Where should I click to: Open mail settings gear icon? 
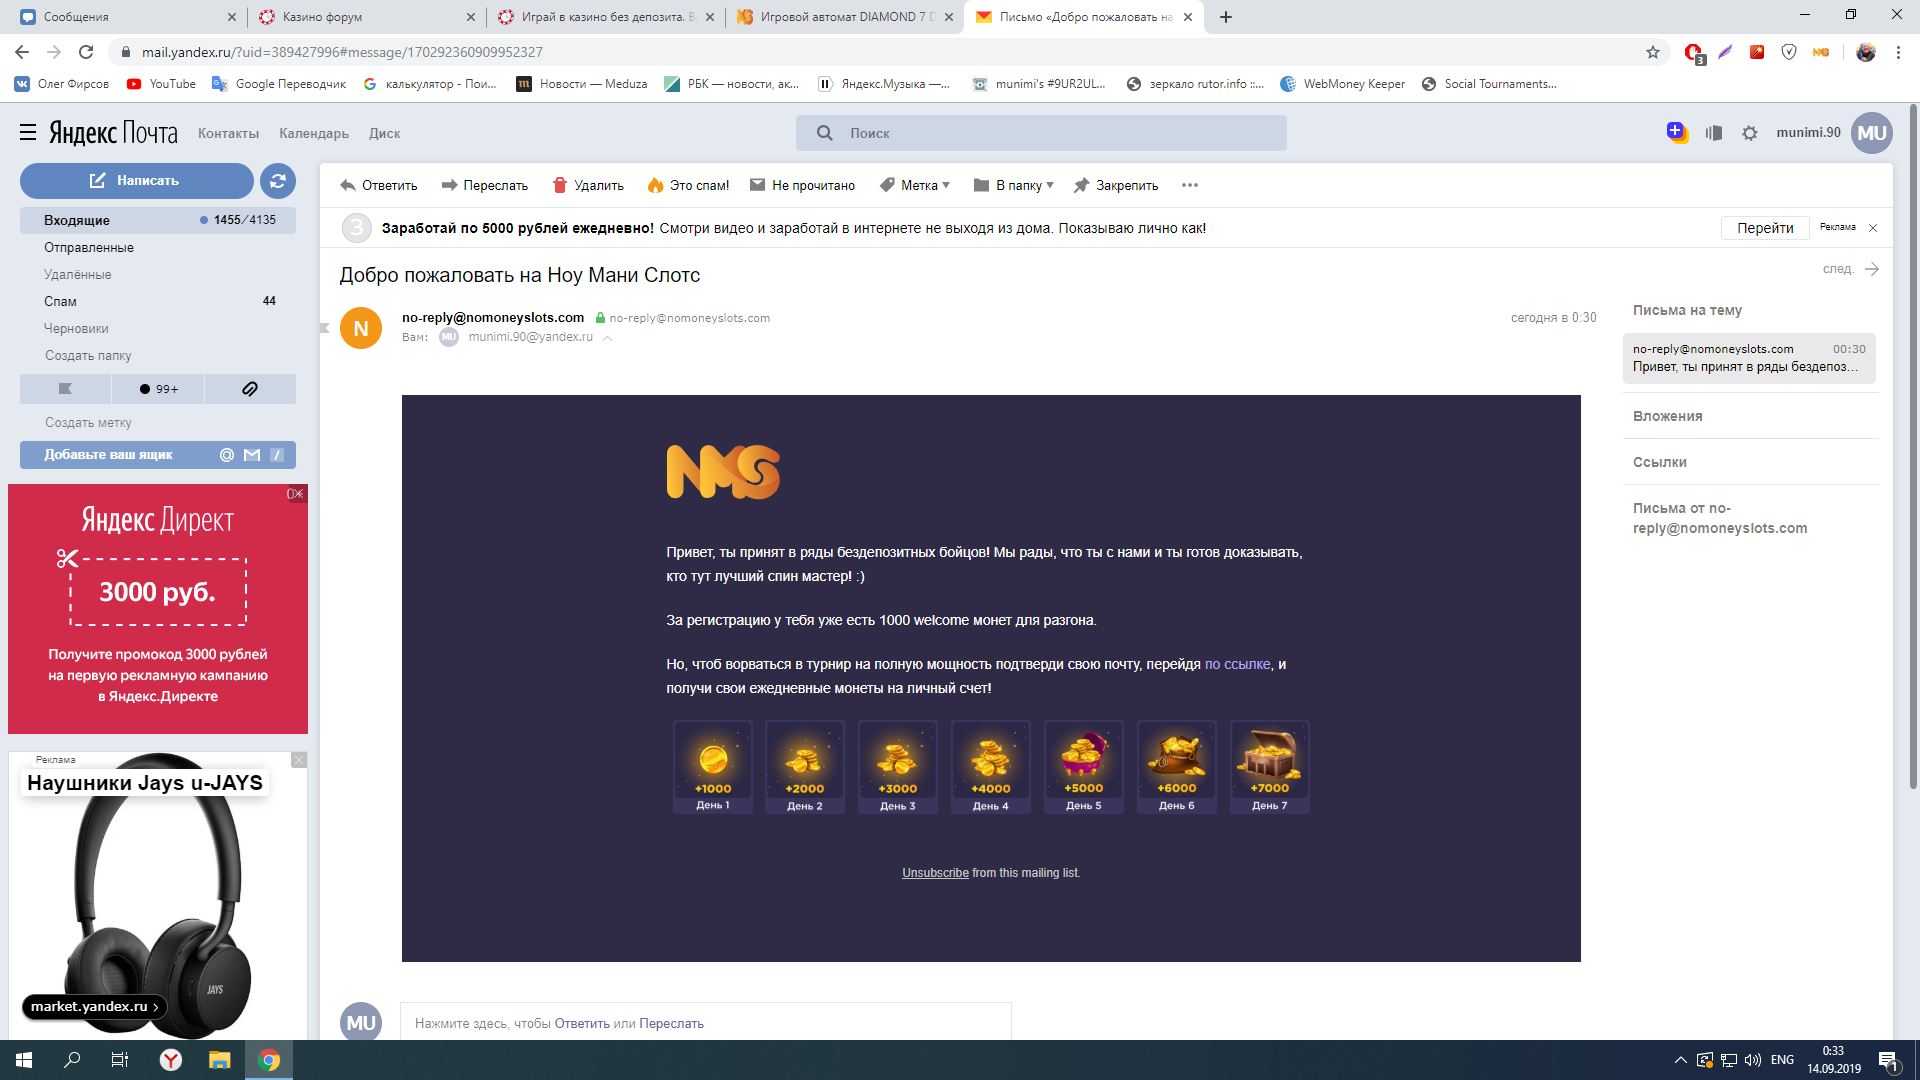pos(1749,133)
